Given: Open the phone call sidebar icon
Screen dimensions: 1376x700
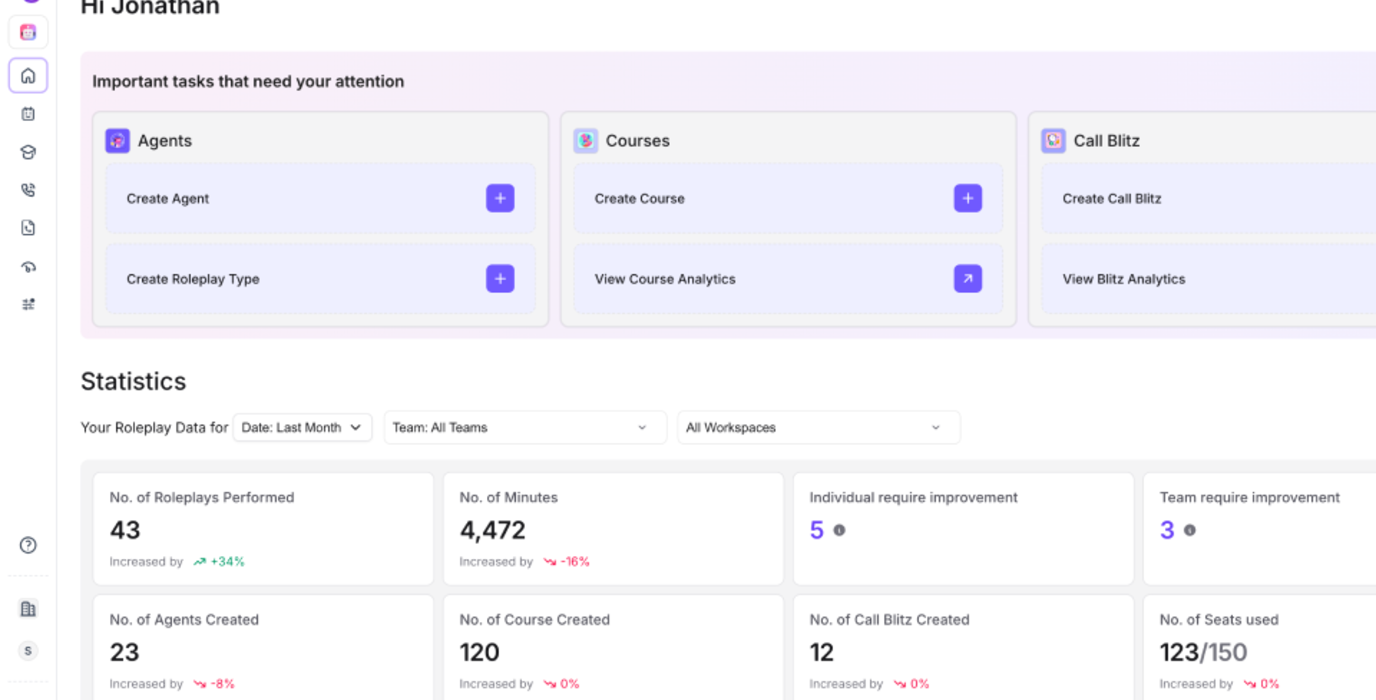Looking at the screenshot, I should (28, 190).
